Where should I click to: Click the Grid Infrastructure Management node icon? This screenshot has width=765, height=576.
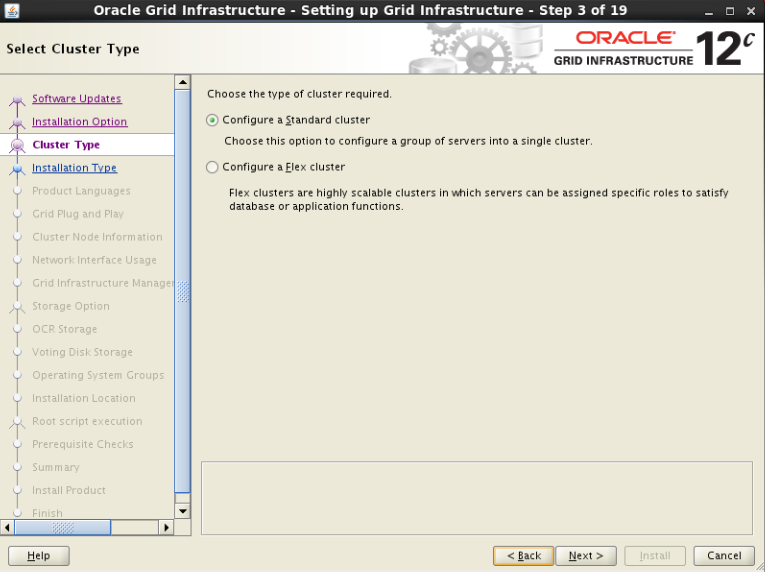coord(18,283)
